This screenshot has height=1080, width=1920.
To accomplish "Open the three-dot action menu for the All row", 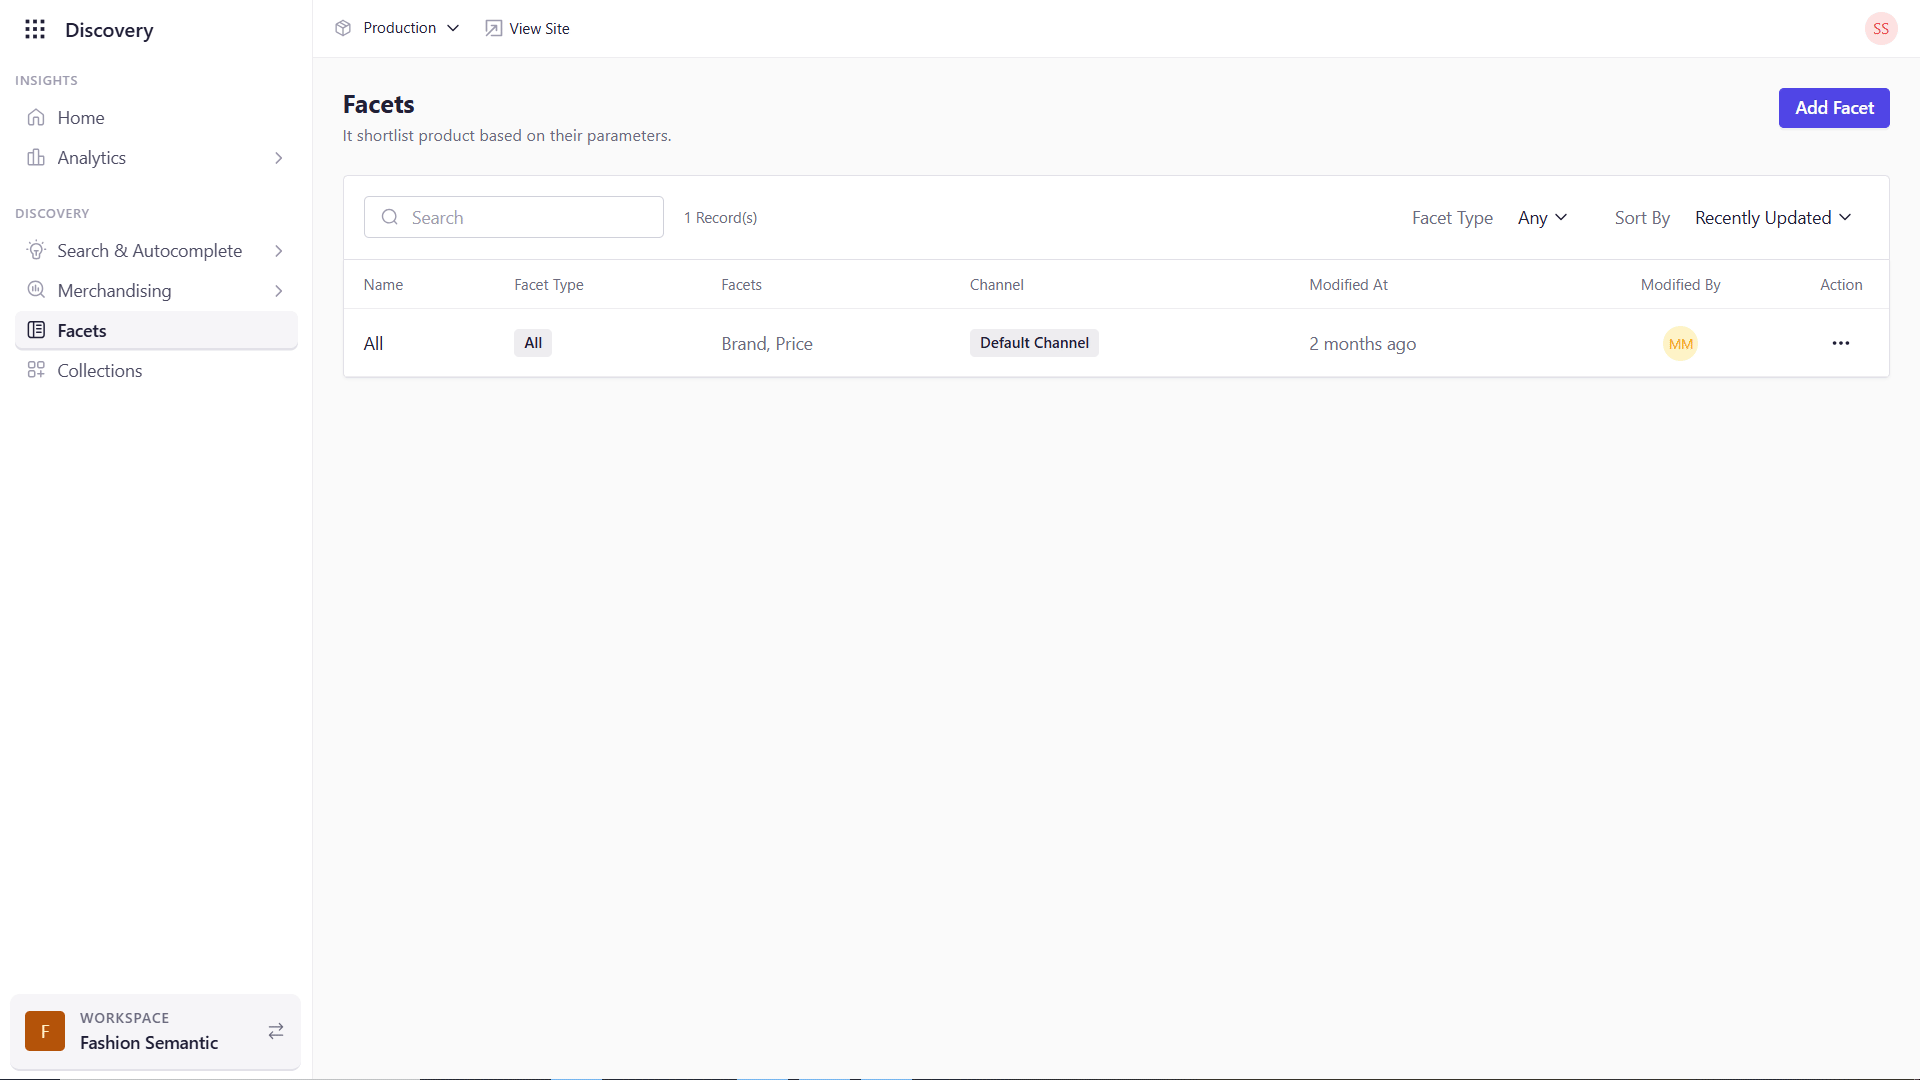I will 1840,343.
